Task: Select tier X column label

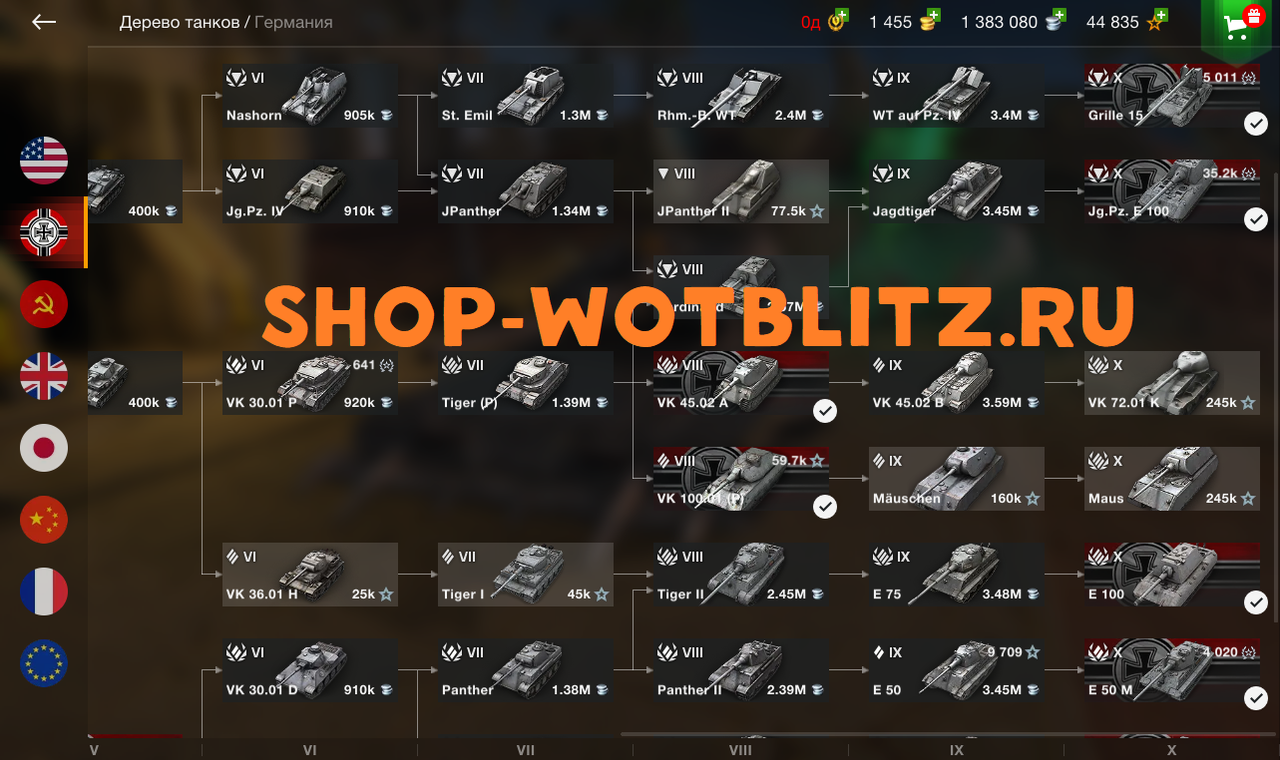Action: tap(1172, 750)
